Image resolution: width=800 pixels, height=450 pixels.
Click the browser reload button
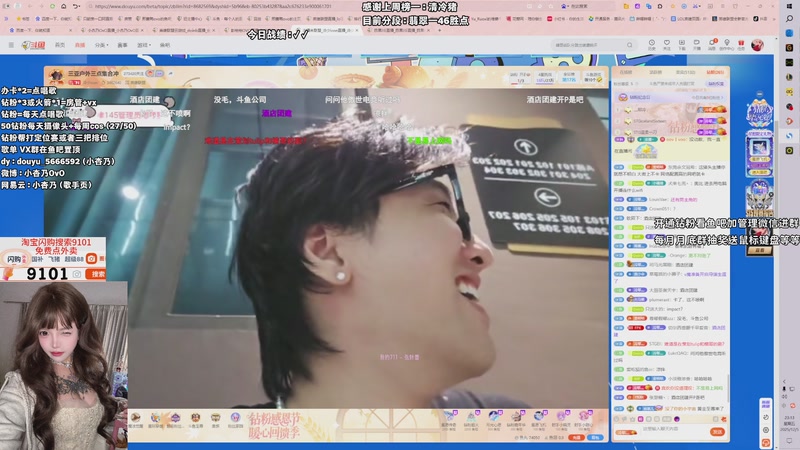pyautogui.click(x=52, y=6)
